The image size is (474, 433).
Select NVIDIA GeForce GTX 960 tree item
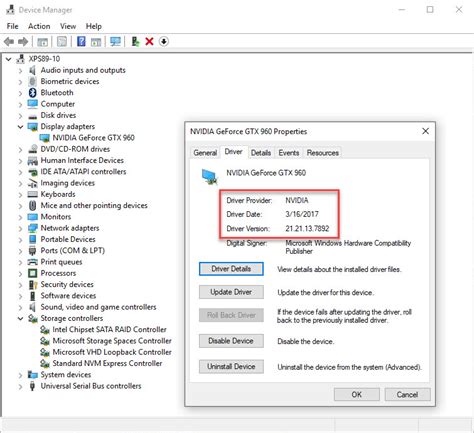coord(93,138)
